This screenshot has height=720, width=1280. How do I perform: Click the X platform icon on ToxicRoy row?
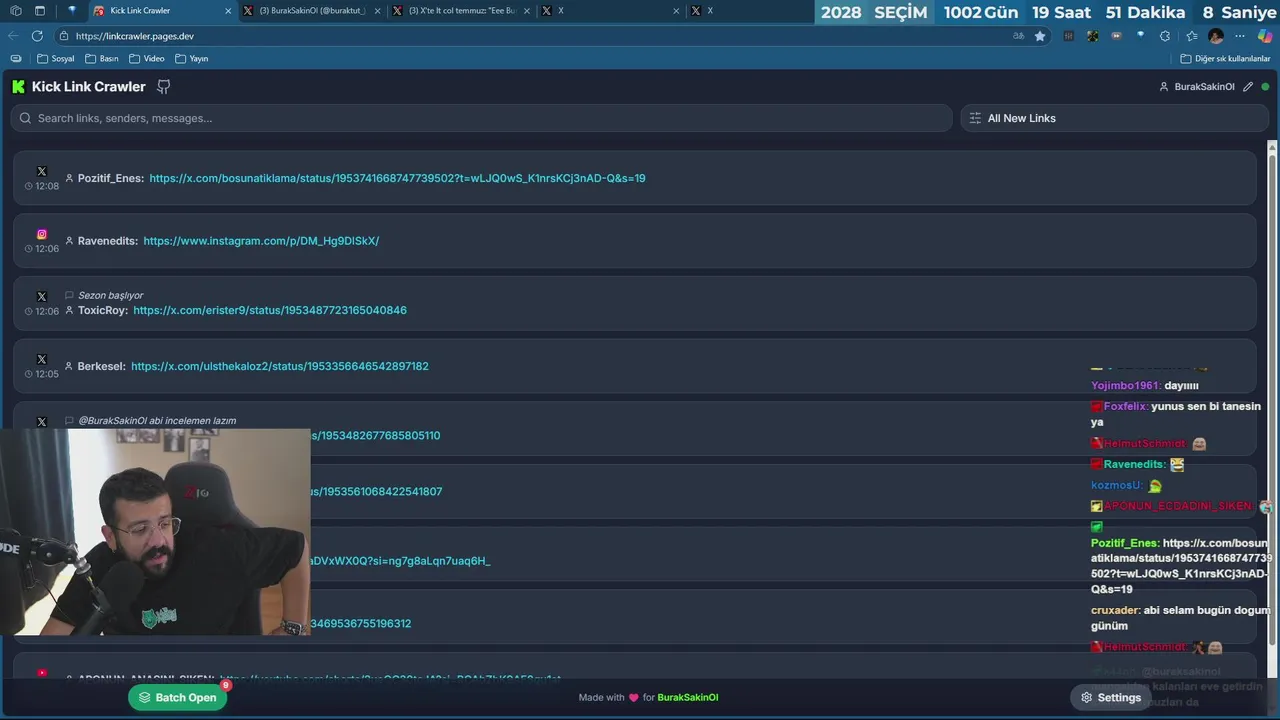click(42, 296)
